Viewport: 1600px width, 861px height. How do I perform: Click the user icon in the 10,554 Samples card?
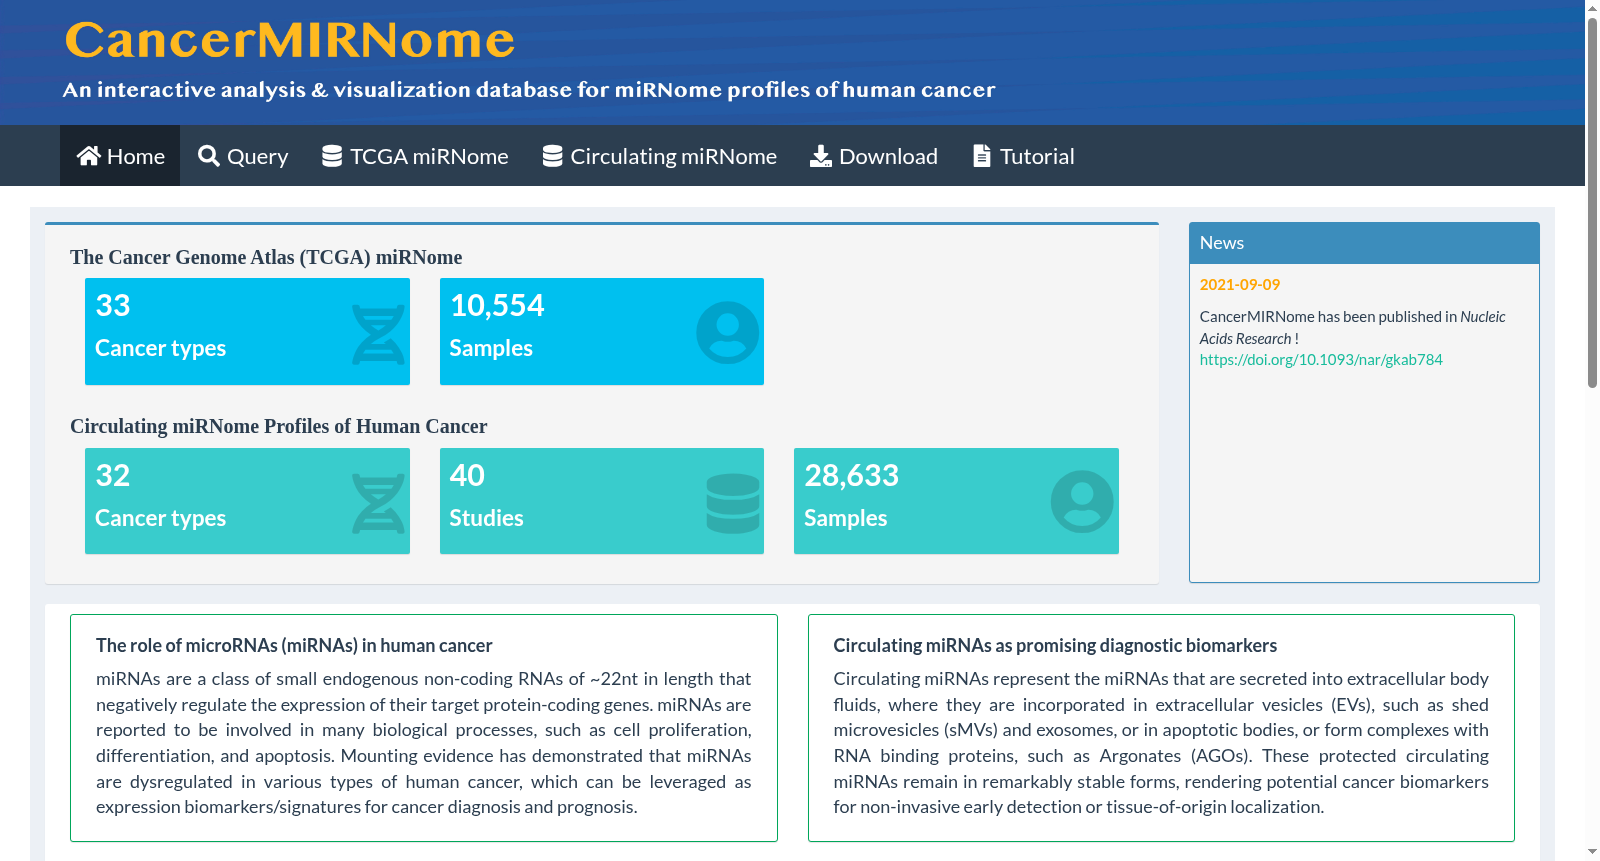click(728, 332)
